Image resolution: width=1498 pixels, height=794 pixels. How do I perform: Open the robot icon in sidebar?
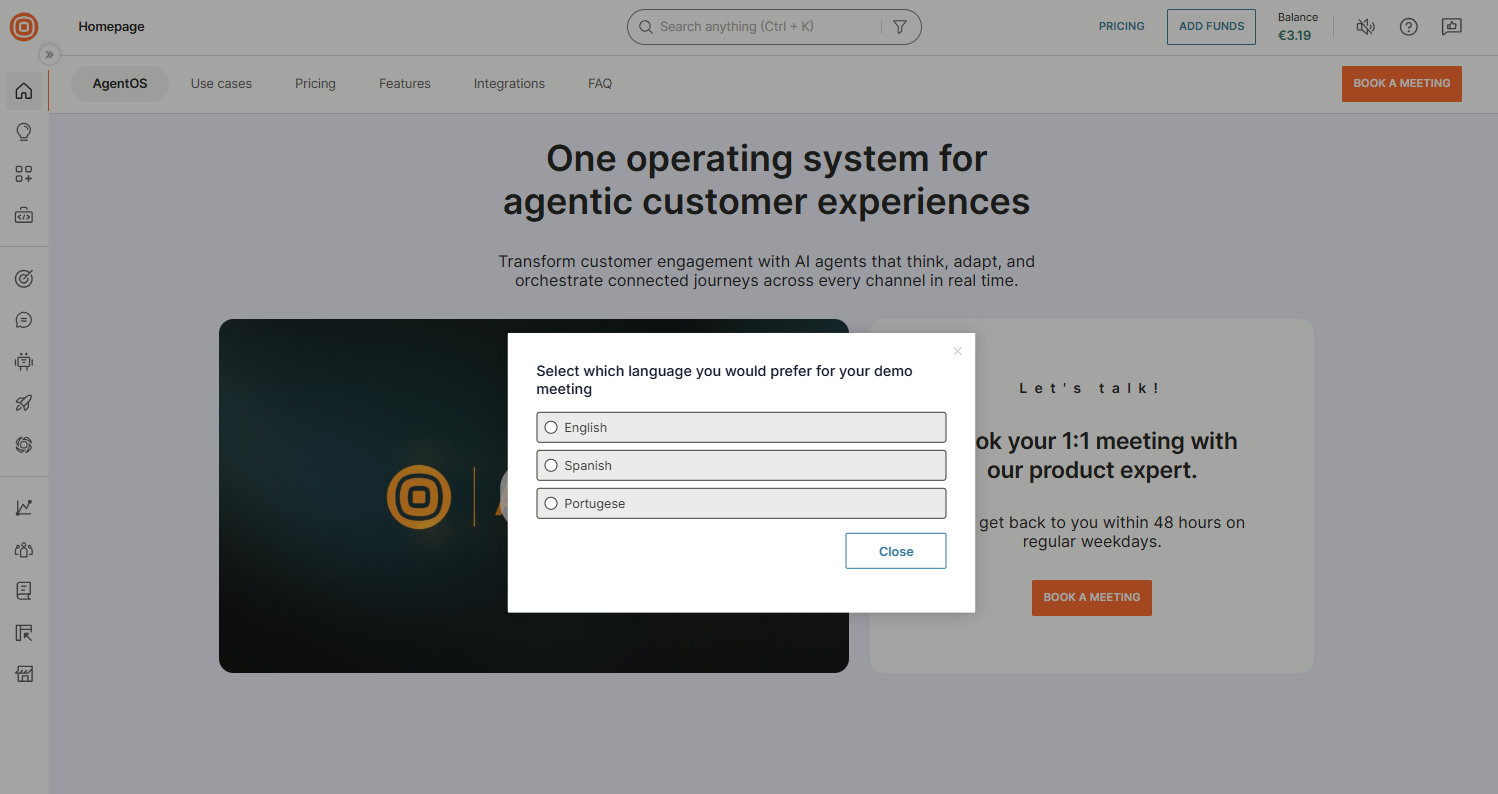[24, 362]
